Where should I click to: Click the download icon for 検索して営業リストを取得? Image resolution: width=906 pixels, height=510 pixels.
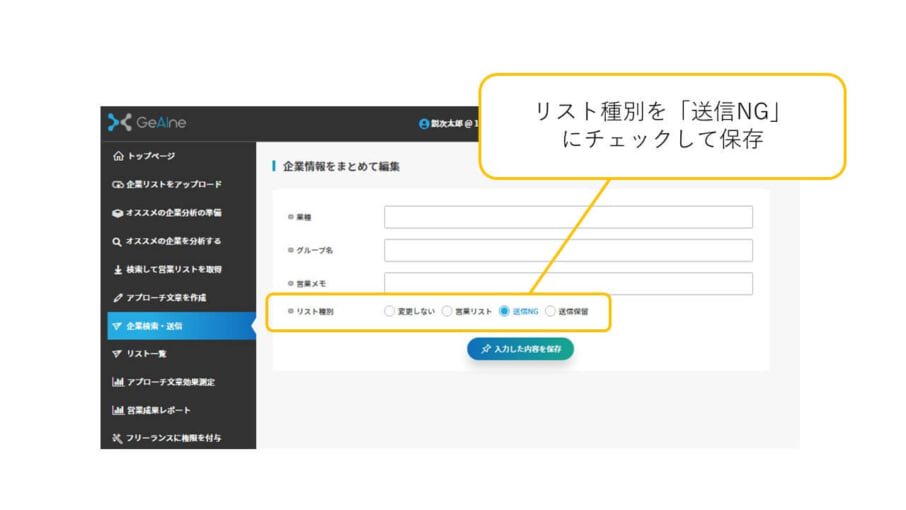pyautogui.click(x=117, y=269)
